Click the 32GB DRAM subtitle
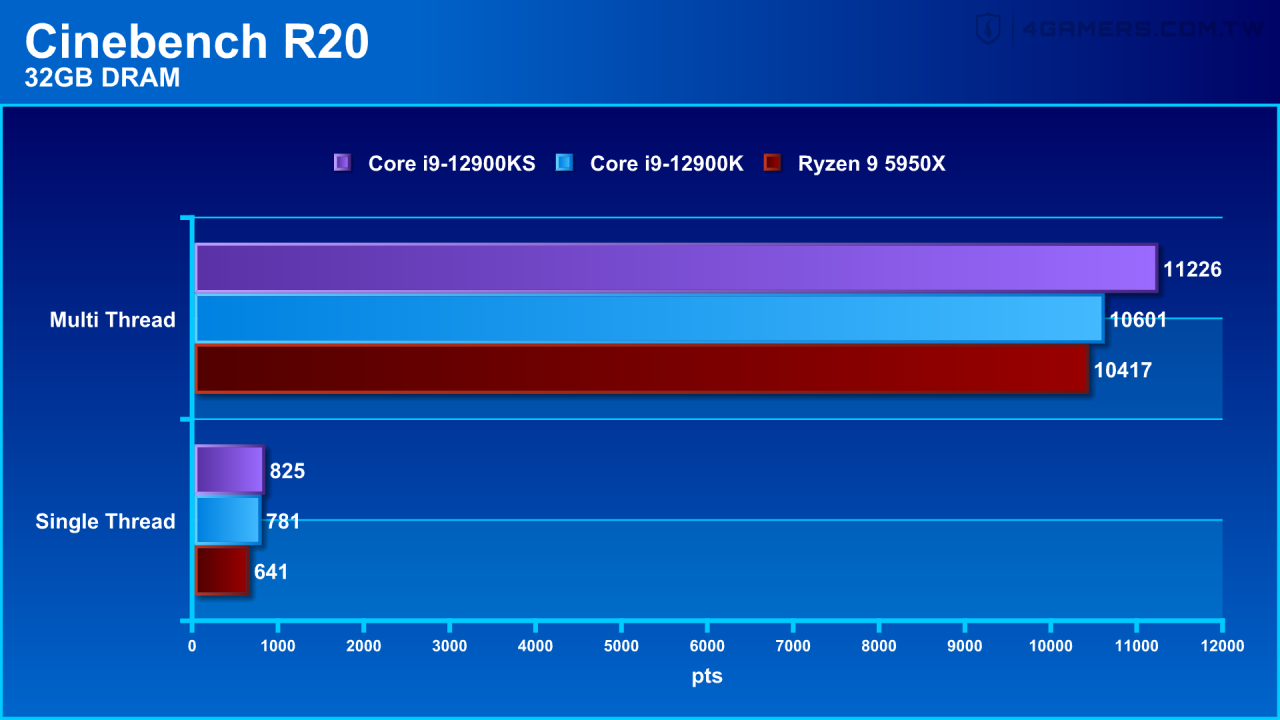The height and width of the screenshot is (720, 1280). point(102,78)
